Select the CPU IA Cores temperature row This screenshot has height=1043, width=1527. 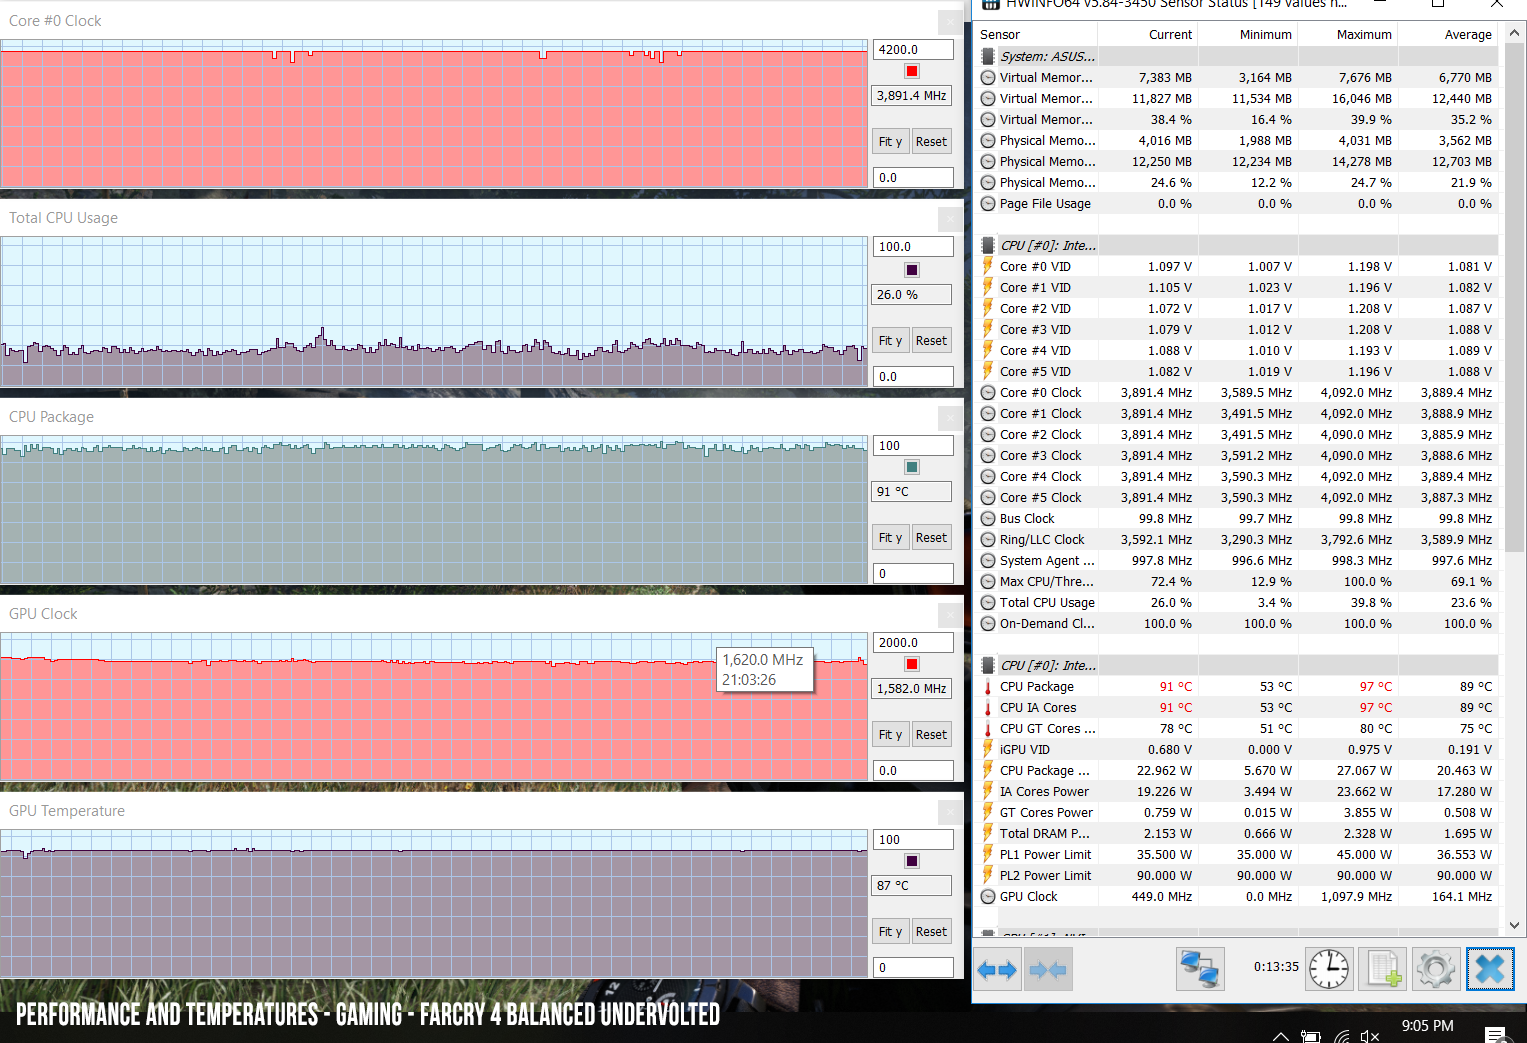1237,708
